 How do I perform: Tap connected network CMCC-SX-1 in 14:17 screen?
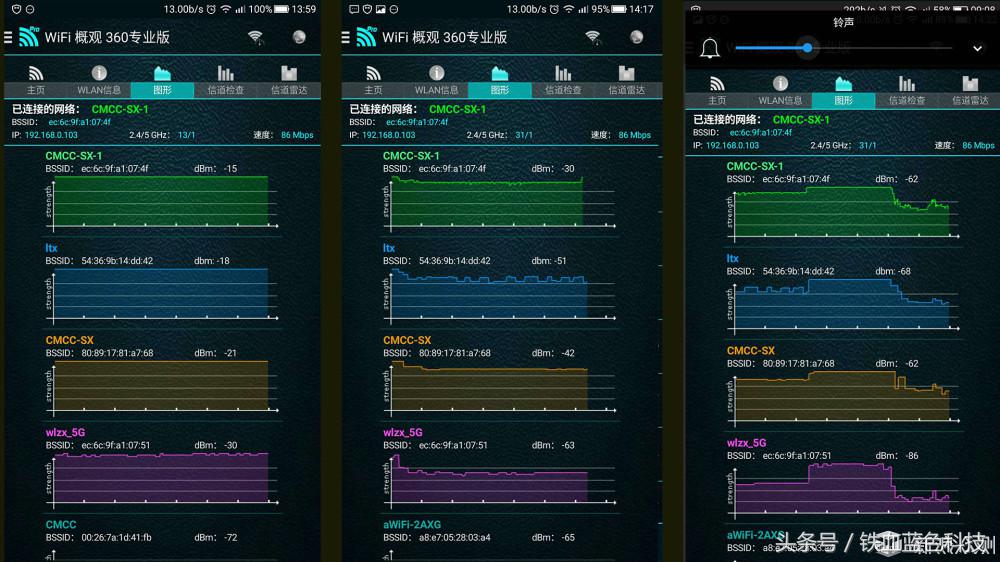click(457, 109)
